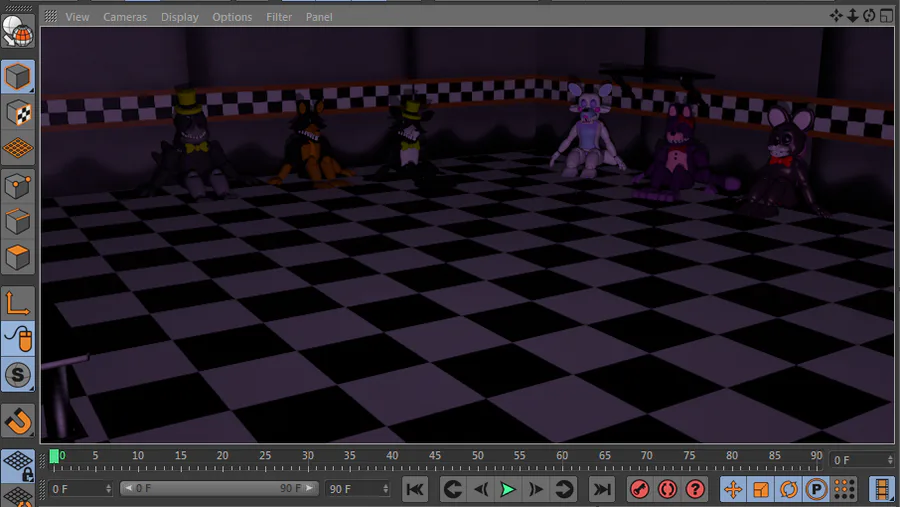Go to end of animation
The height and width of the screenshot is (507, 900).
(602, 489)
